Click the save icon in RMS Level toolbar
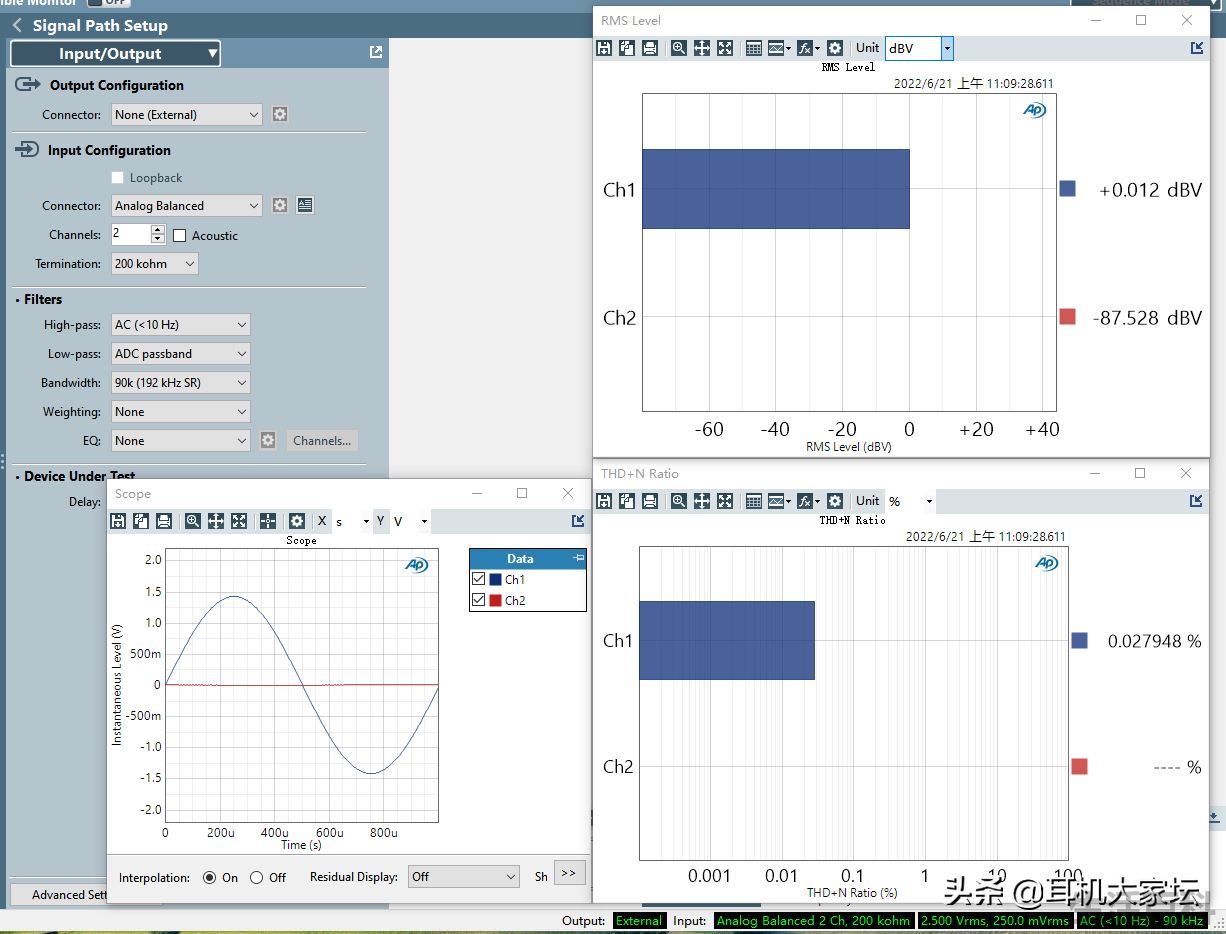The image size is (1226, 934). tap(603, 48)
